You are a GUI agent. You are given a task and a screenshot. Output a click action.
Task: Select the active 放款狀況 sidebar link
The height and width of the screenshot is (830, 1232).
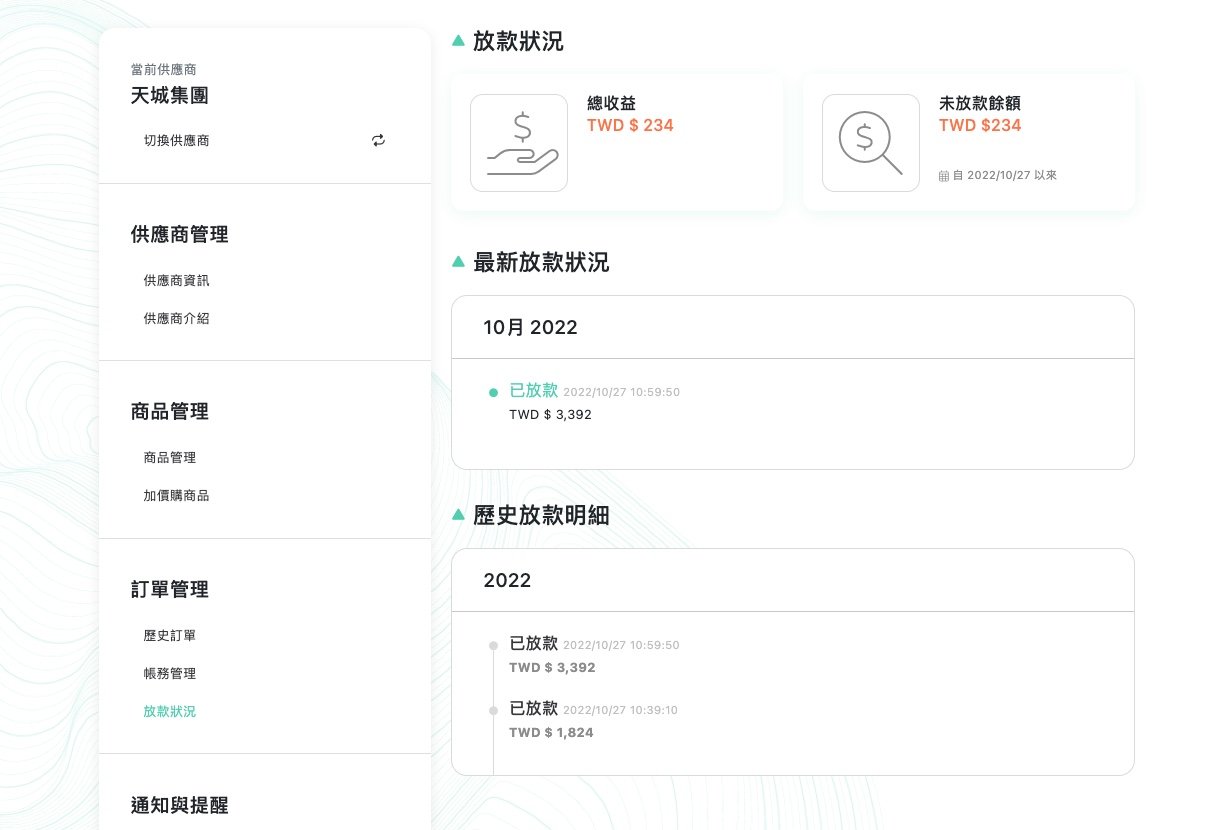(x=169, y=712)
